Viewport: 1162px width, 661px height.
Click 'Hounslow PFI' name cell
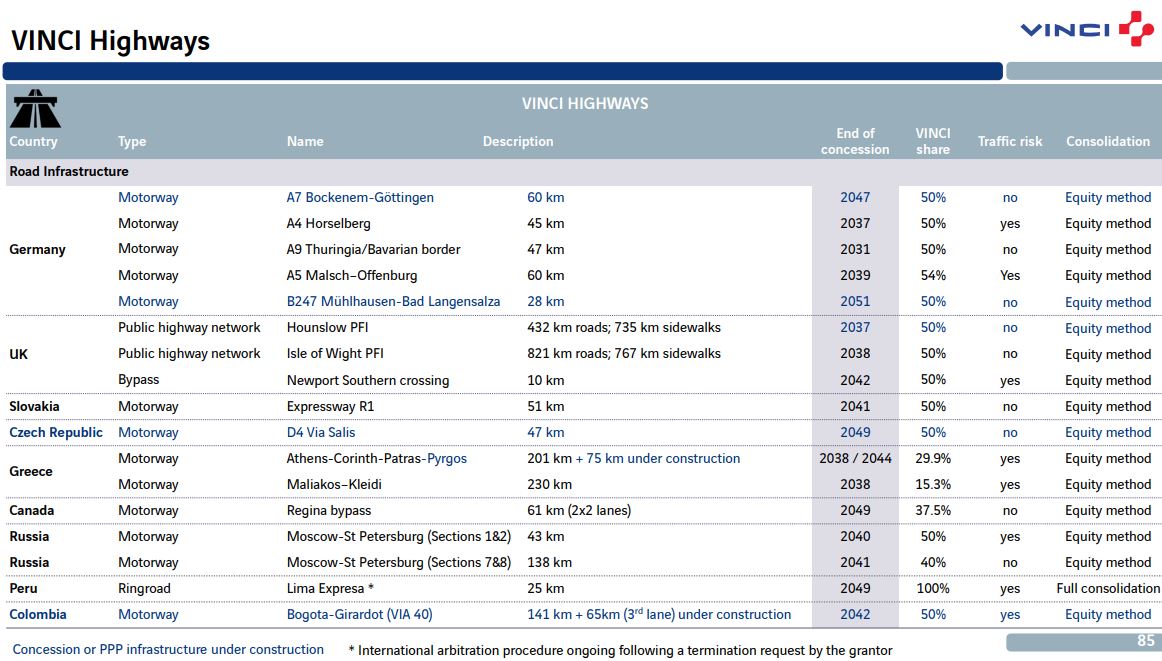click(328, 328)
